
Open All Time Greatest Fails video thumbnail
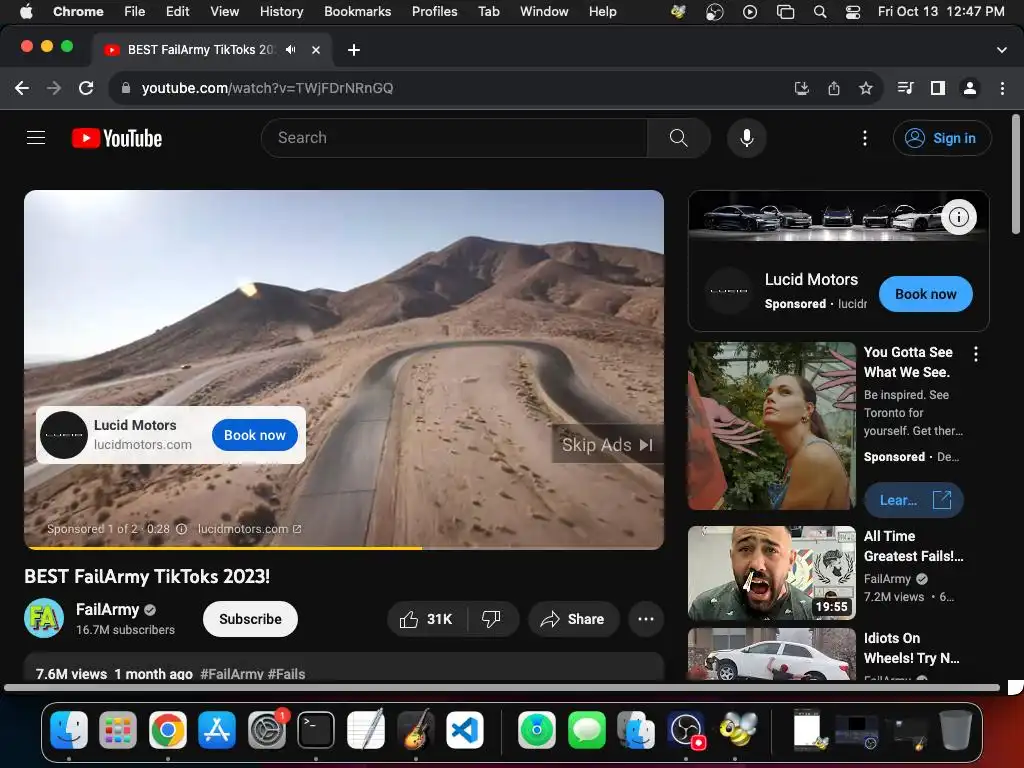[x=771, y=573]
